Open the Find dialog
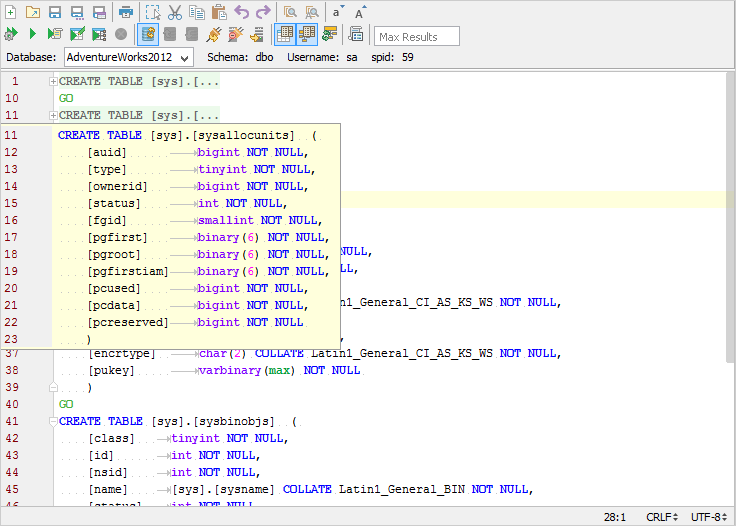736x526 pixels. click(x=290, y=12)
